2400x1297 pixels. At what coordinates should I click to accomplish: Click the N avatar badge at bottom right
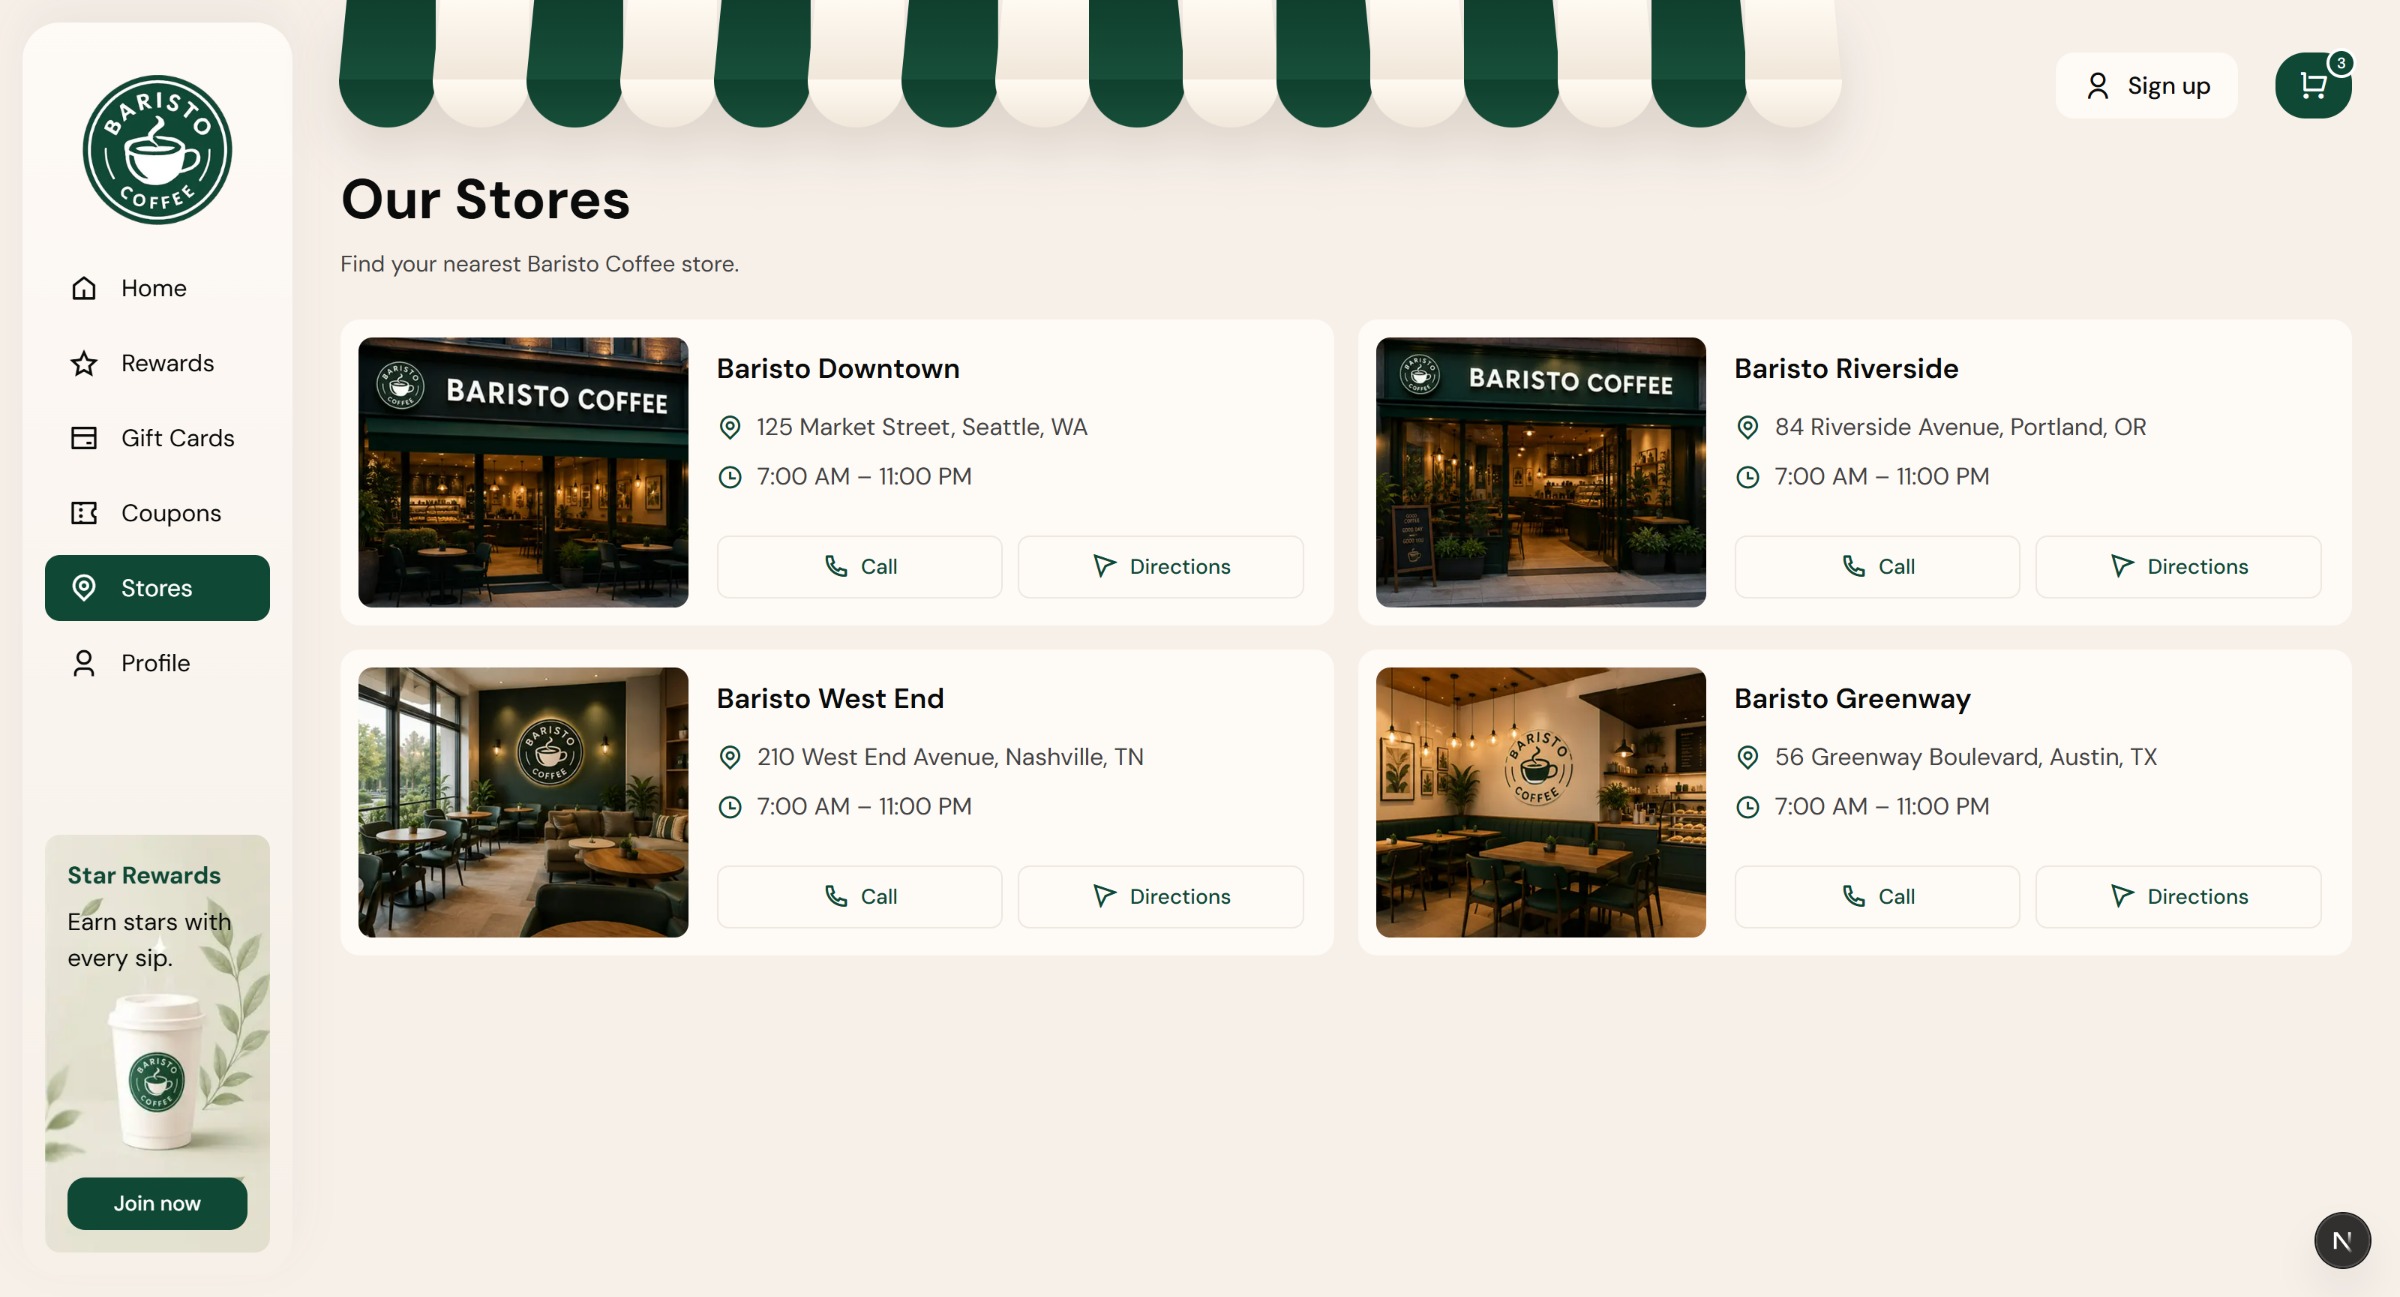tap(2341, 1240)
